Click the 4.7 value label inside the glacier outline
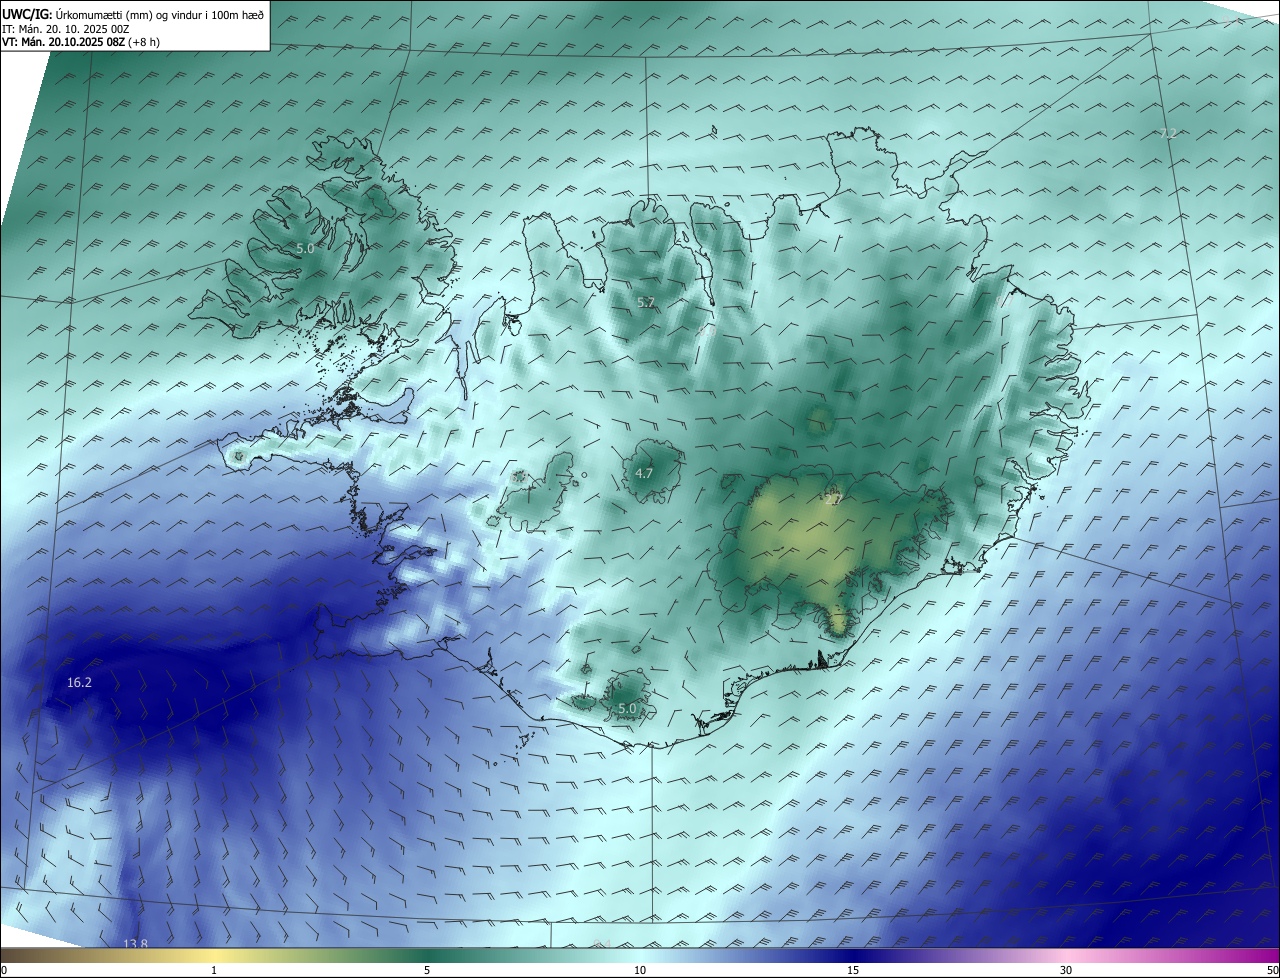1280x978 pixels. [644, 474]
